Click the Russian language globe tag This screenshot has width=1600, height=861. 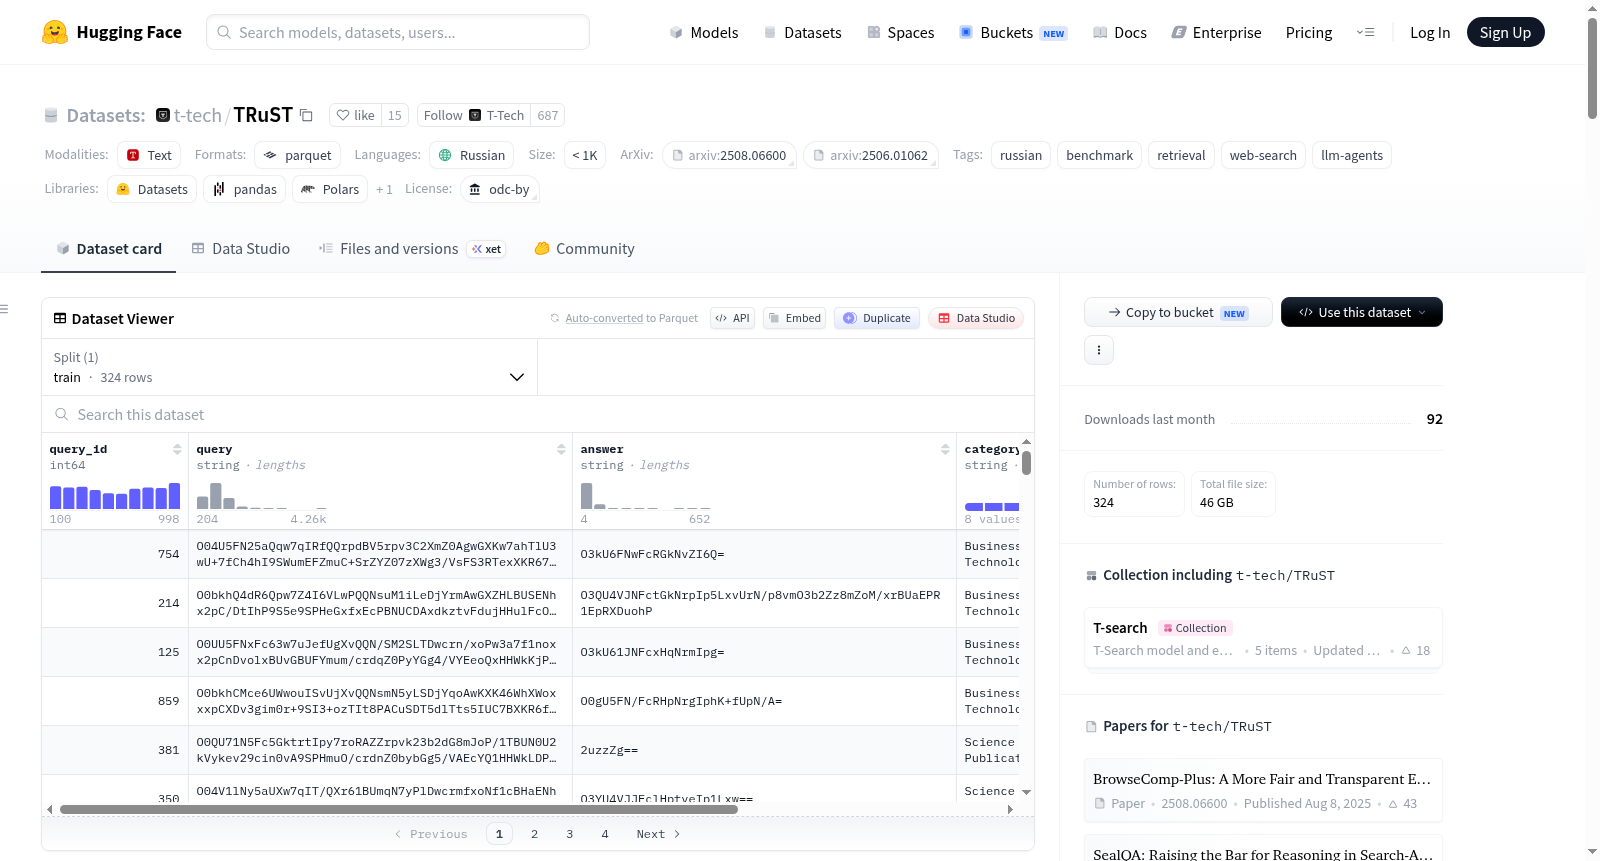point(472,155)
